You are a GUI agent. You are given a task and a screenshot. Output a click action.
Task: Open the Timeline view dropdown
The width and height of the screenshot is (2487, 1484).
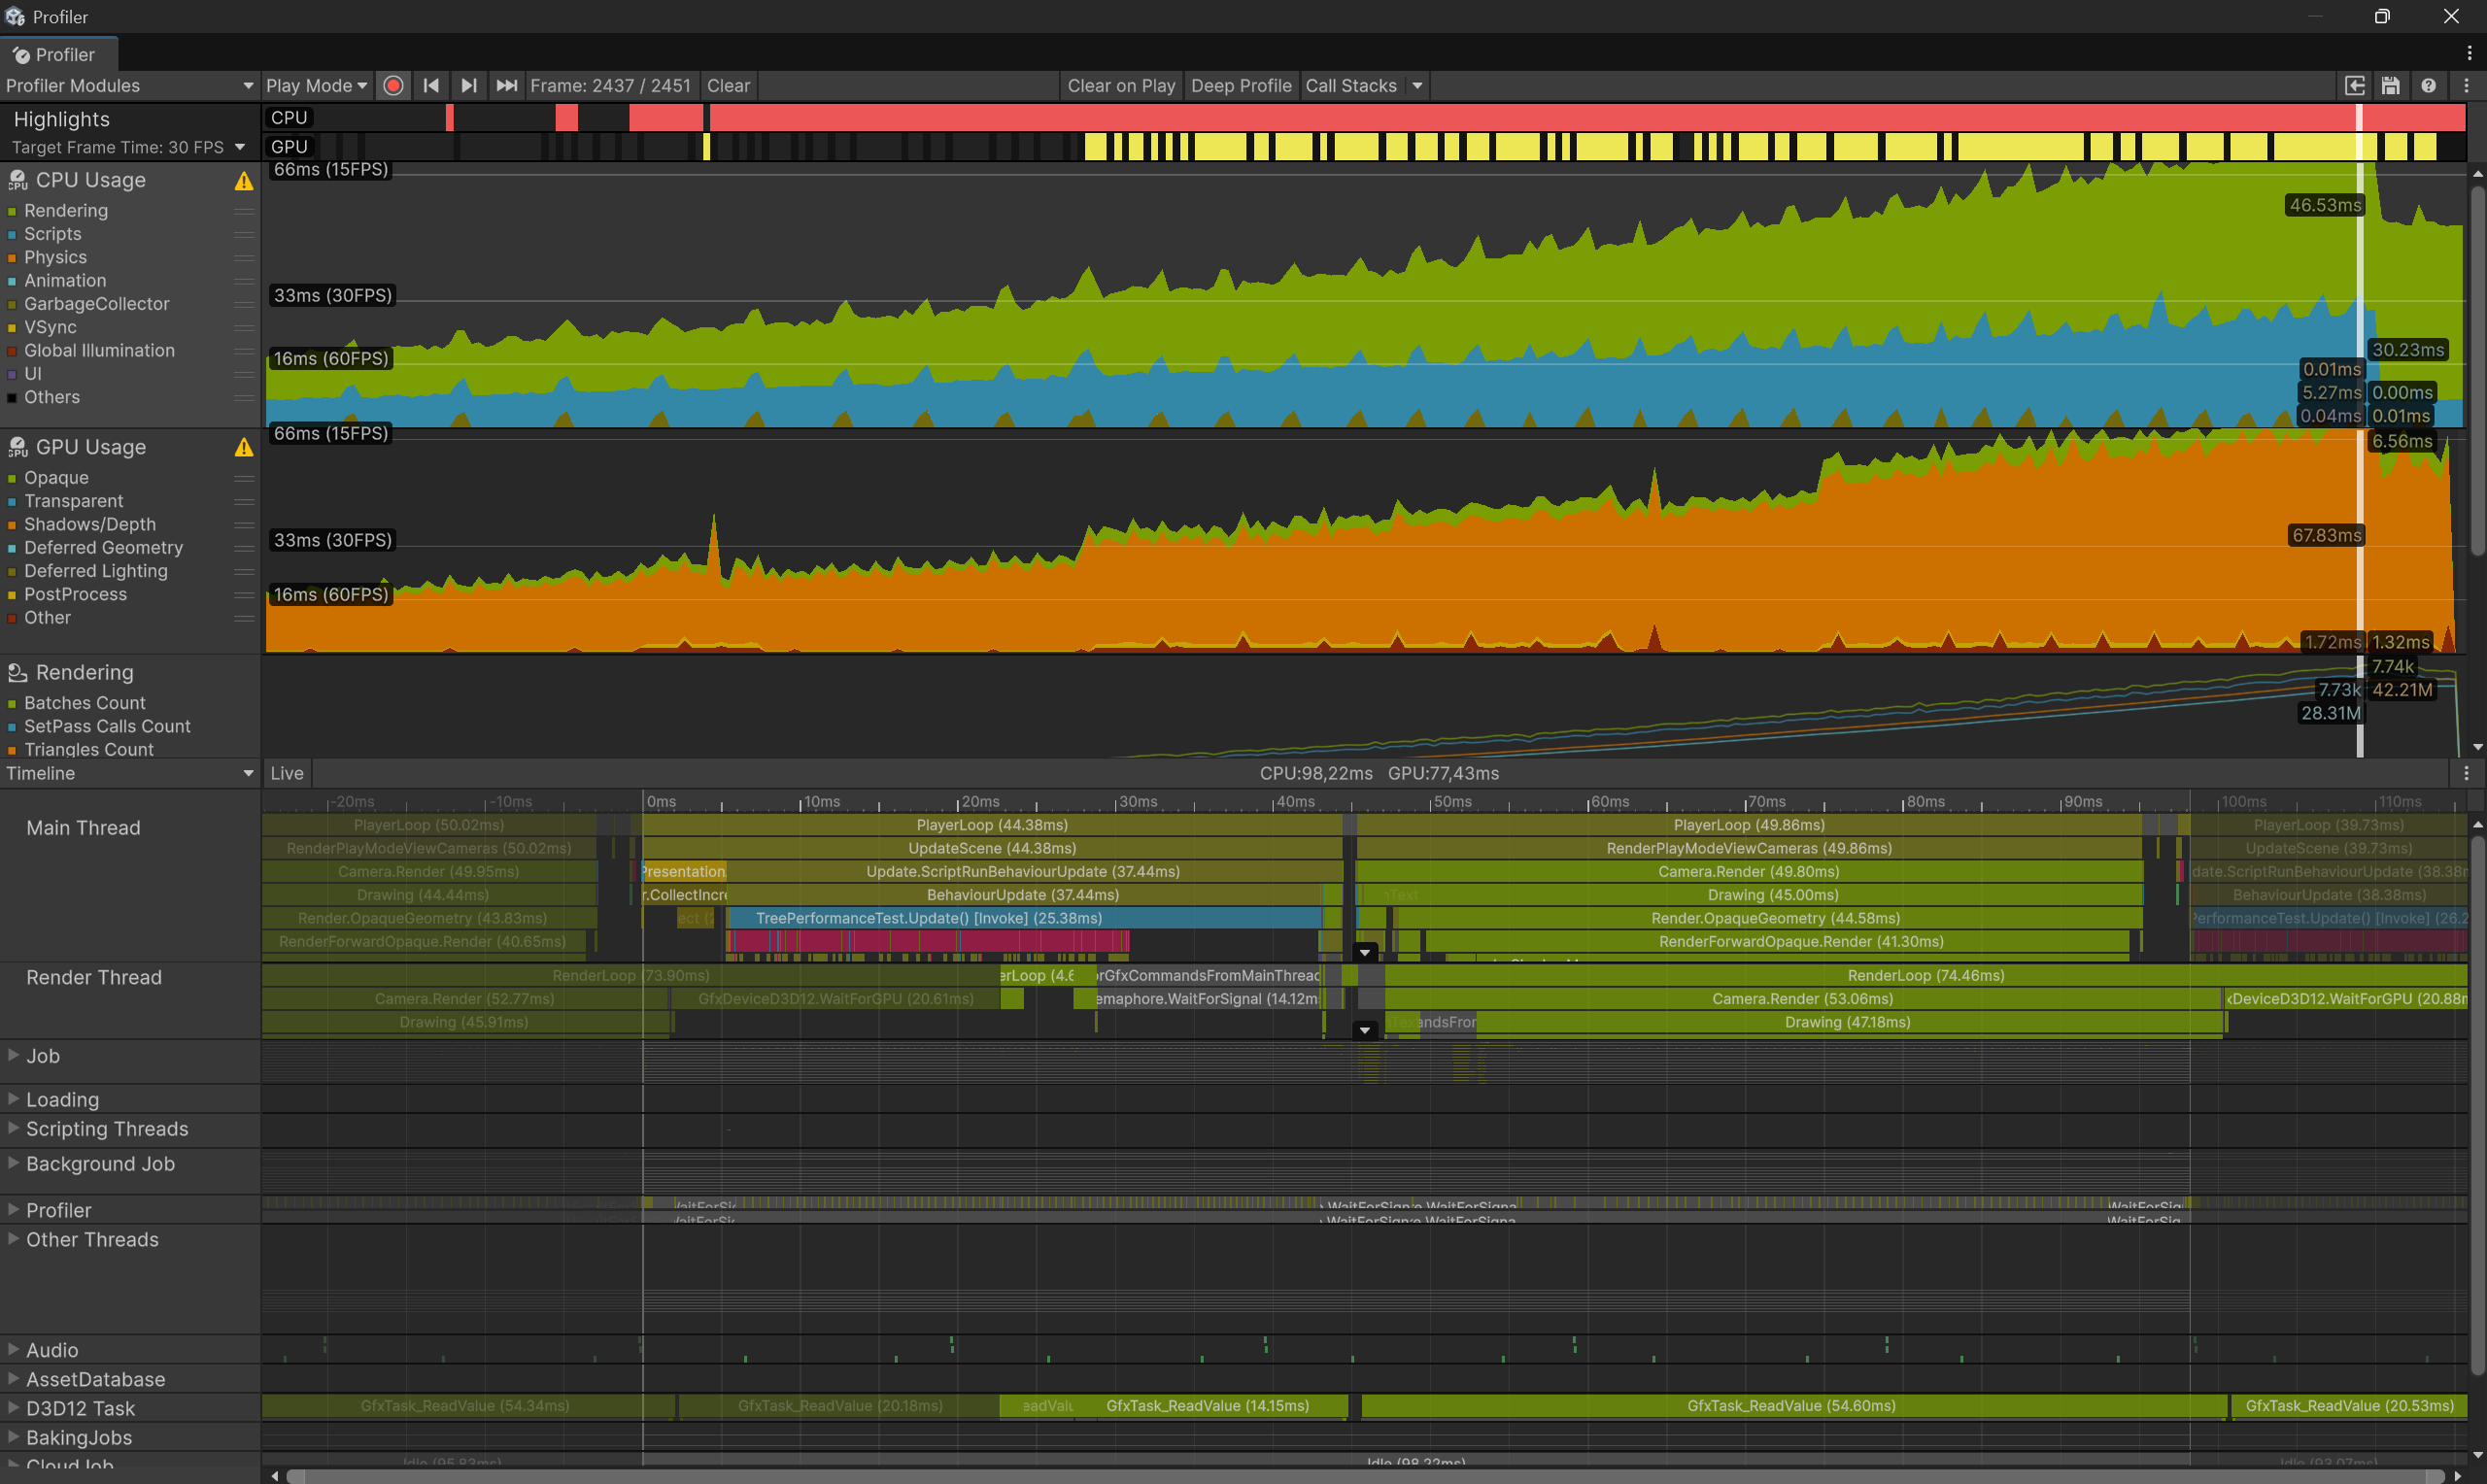[x=128, y=774]
